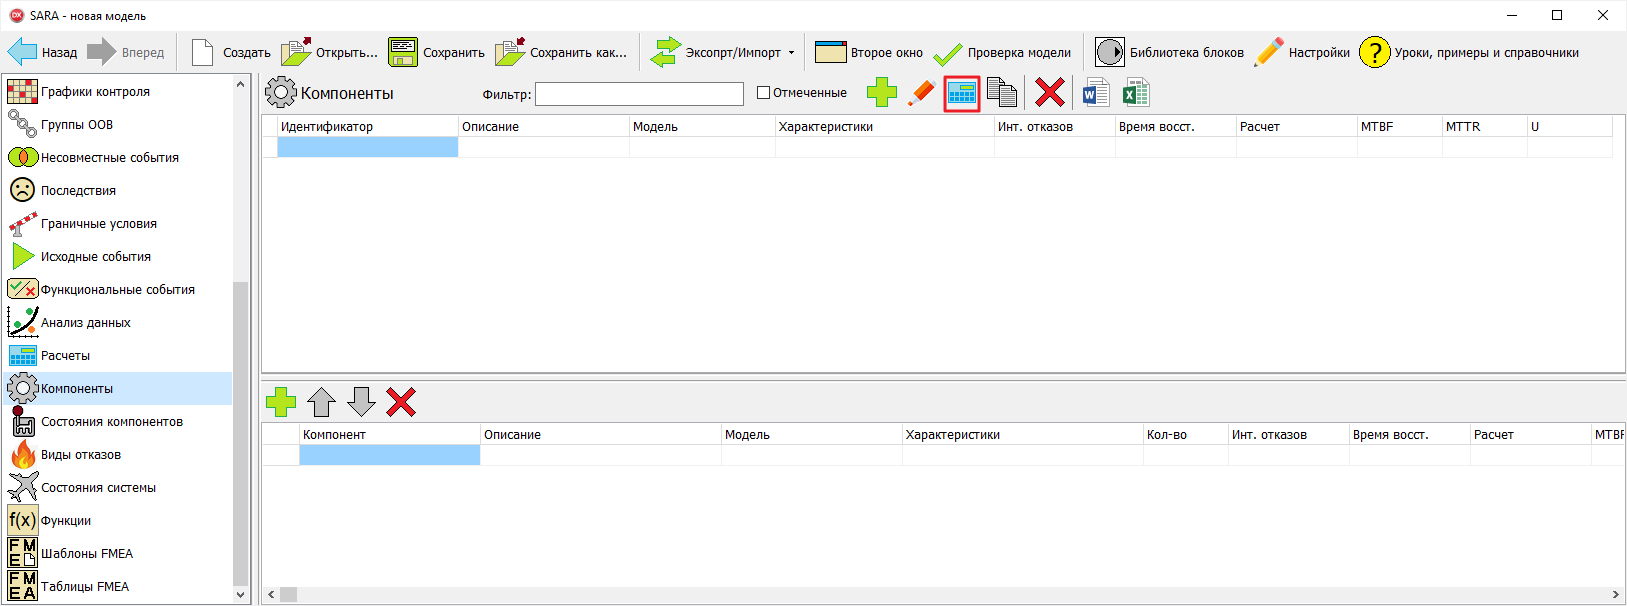Export the components to Word
Screen dimensions: 1627x606
tap(1096, 93)
